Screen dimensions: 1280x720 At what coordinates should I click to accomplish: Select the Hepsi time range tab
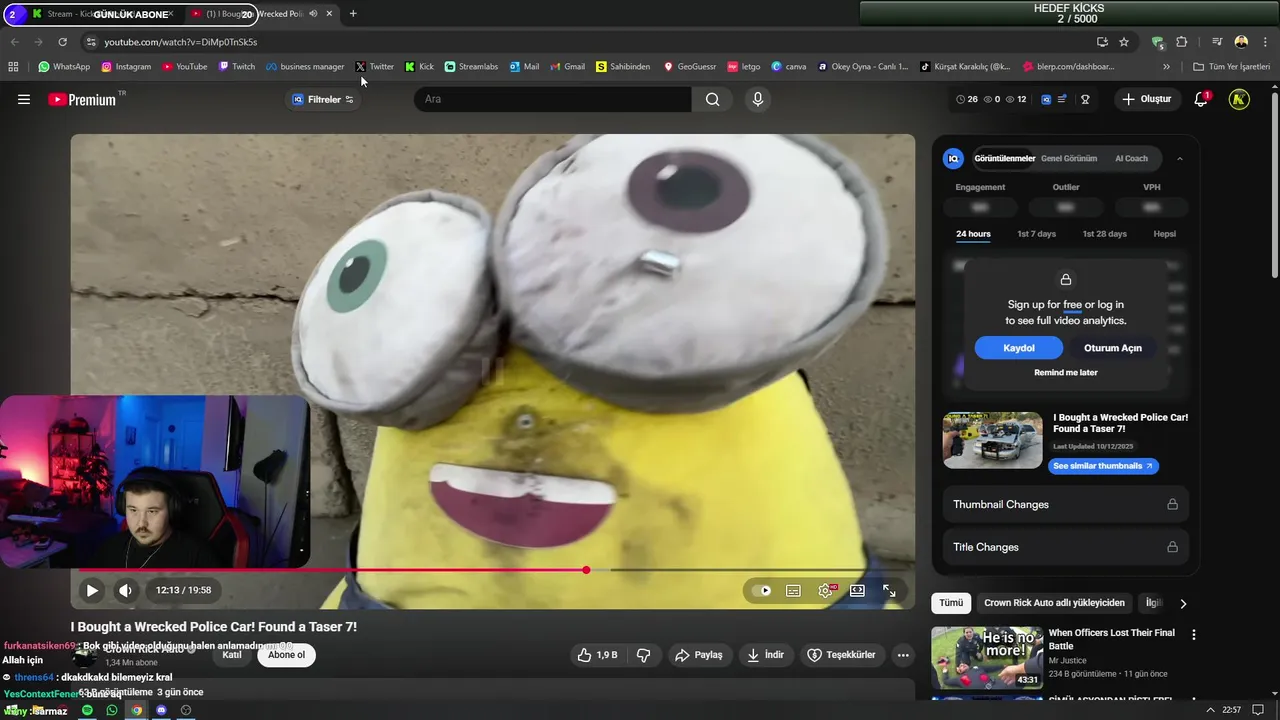tap(1164, 234)
